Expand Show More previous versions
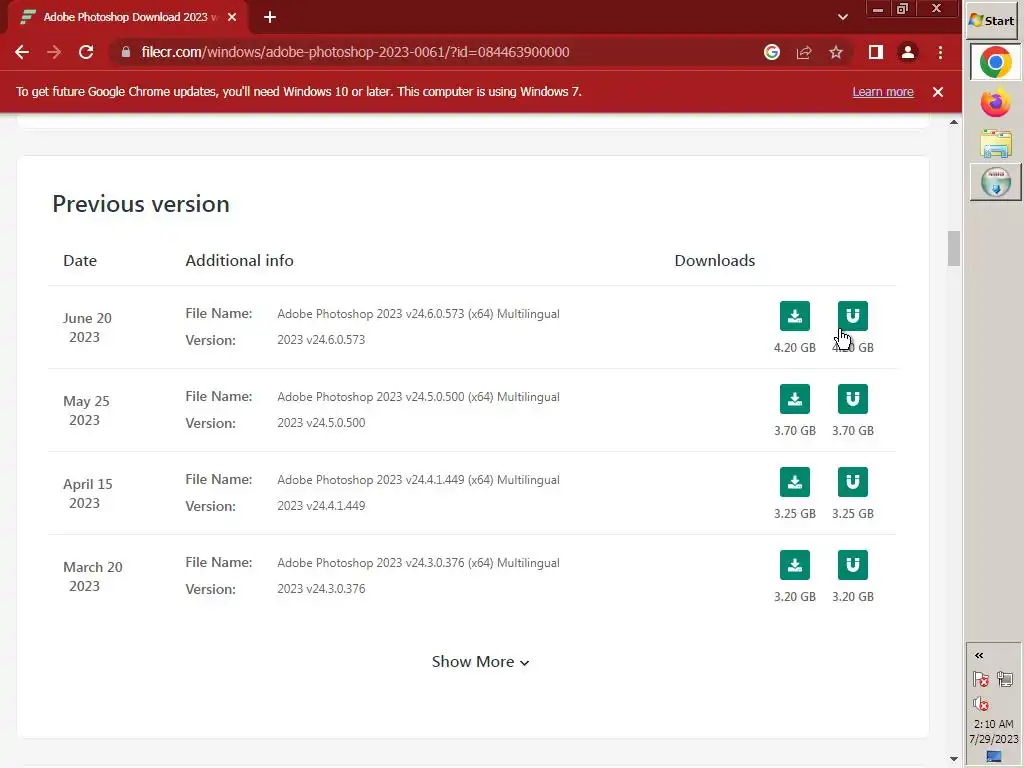The image size is (1024, 768). tap(480, 662)
